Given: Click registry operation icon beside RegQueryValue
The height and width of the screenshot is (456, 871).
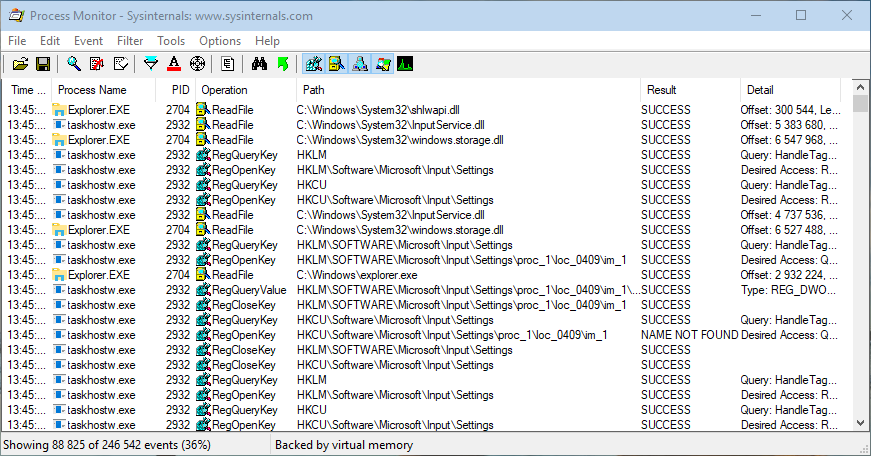Looking at the screenshot, I should pos(203,290).
